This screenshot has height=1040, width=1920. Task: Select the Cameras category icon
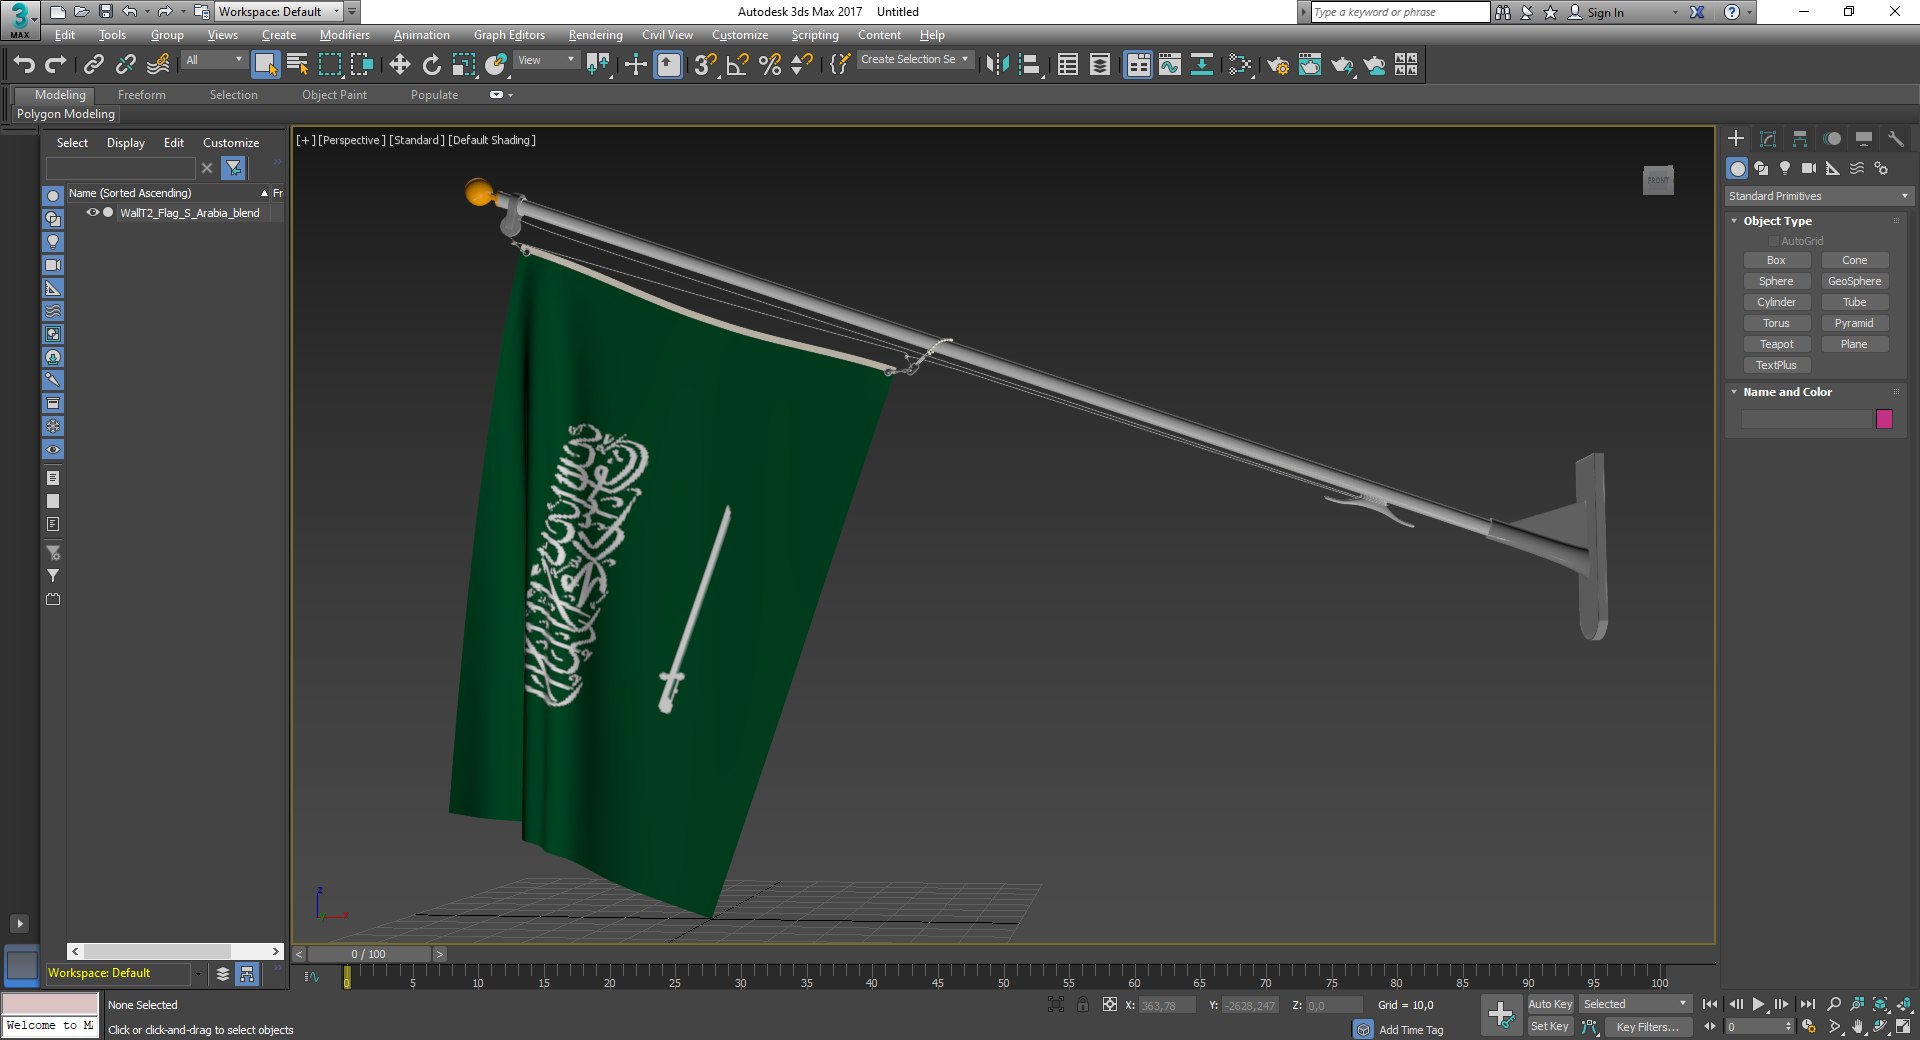tap(1809, 168)
